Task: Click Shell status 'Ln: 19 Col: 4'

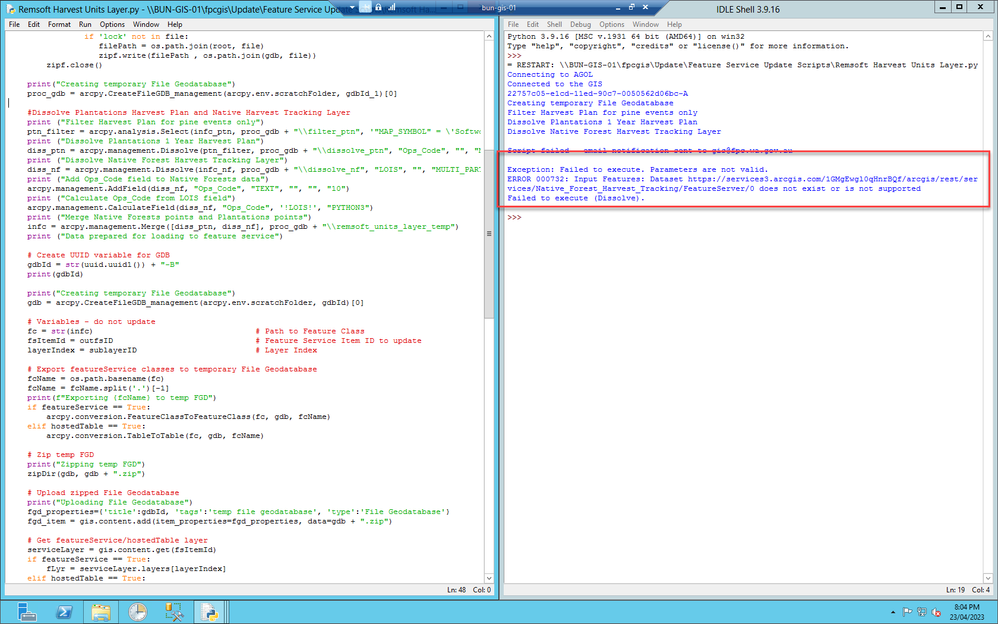Action: point(967,590)
